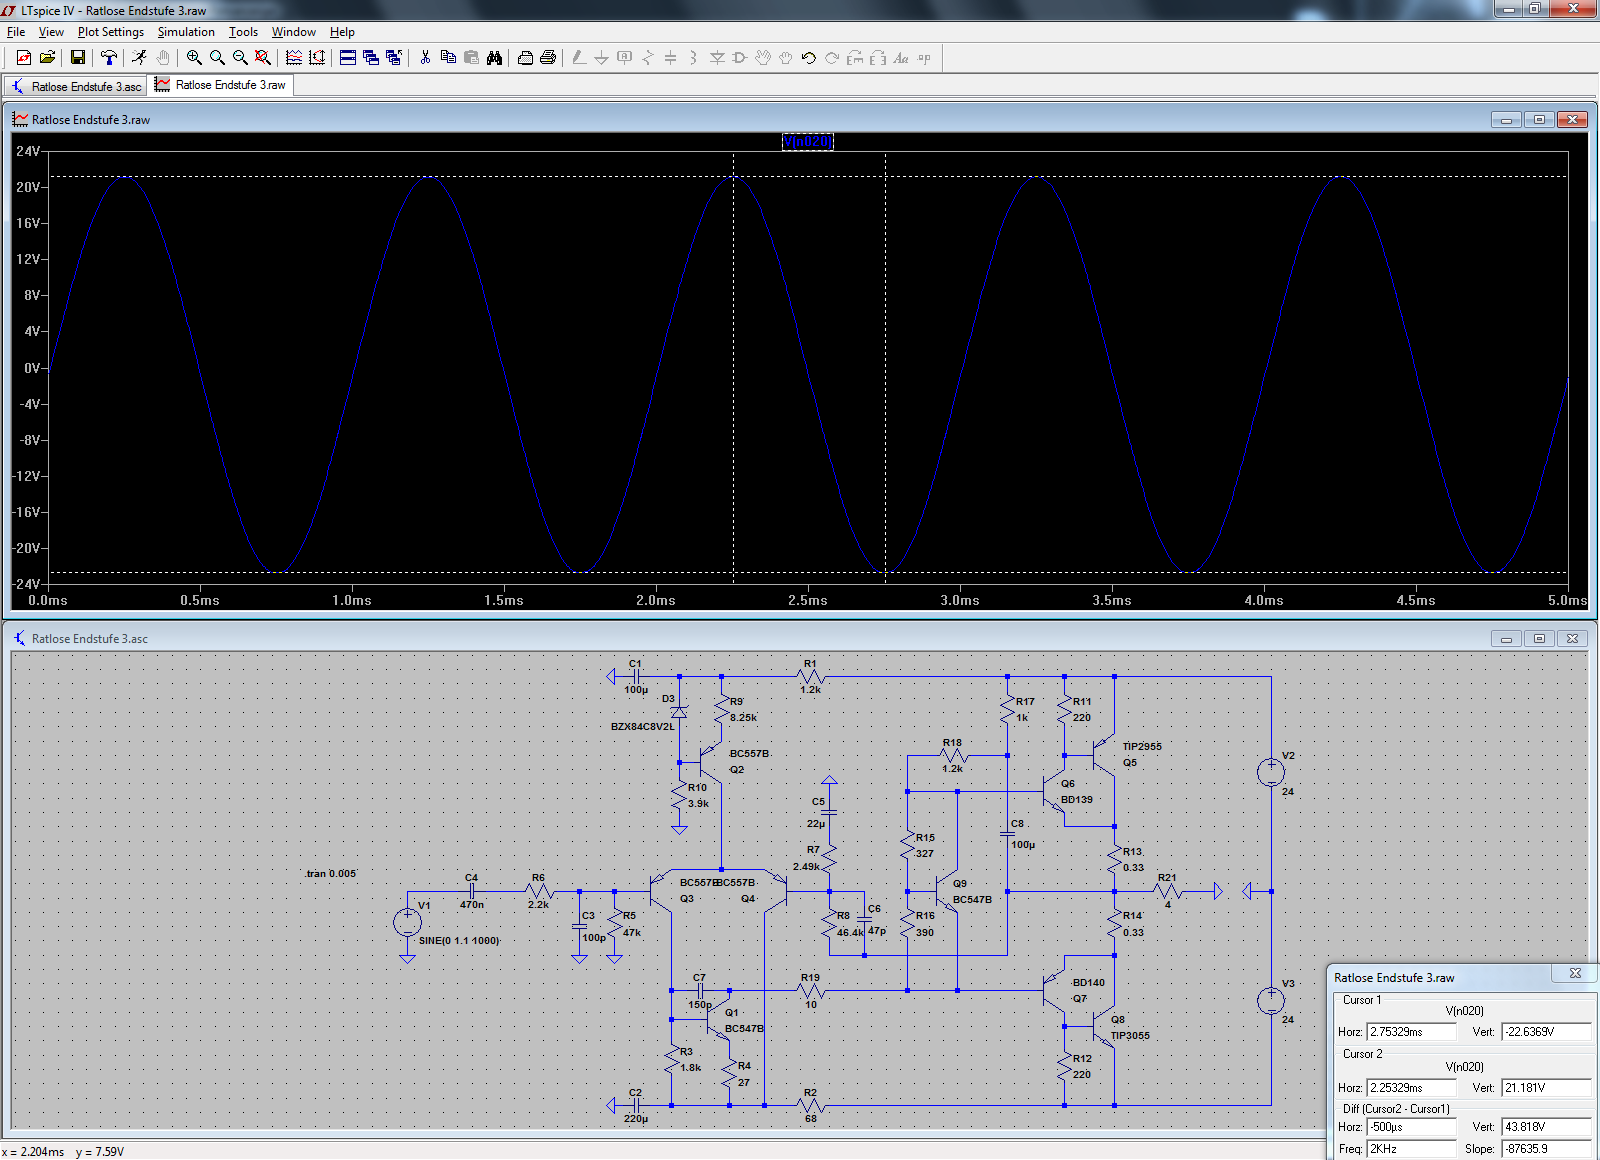Select the Place Component gate icon
The image size is (1600, 1160).
(x=740, y=58)
